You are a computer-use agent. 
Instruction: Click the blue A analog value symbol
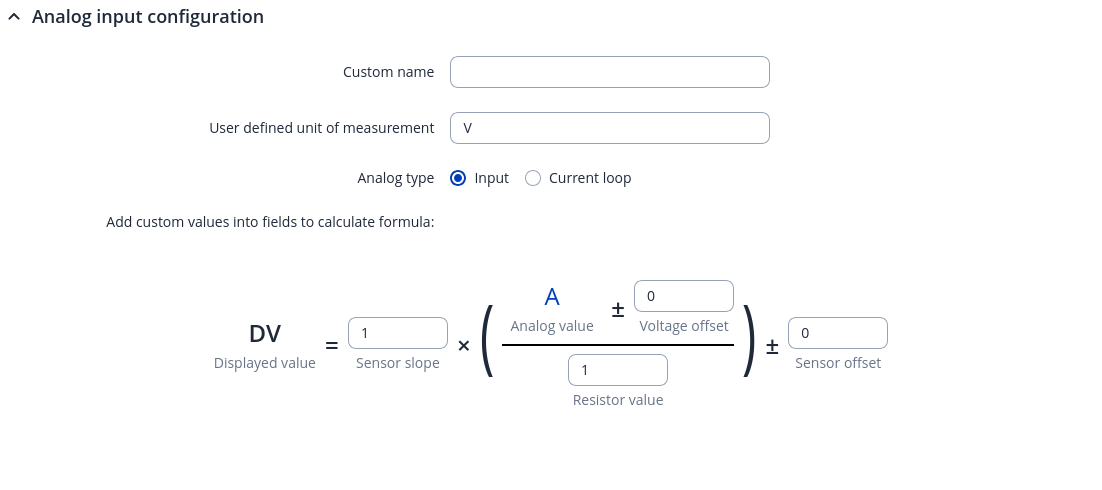(551, 296)
